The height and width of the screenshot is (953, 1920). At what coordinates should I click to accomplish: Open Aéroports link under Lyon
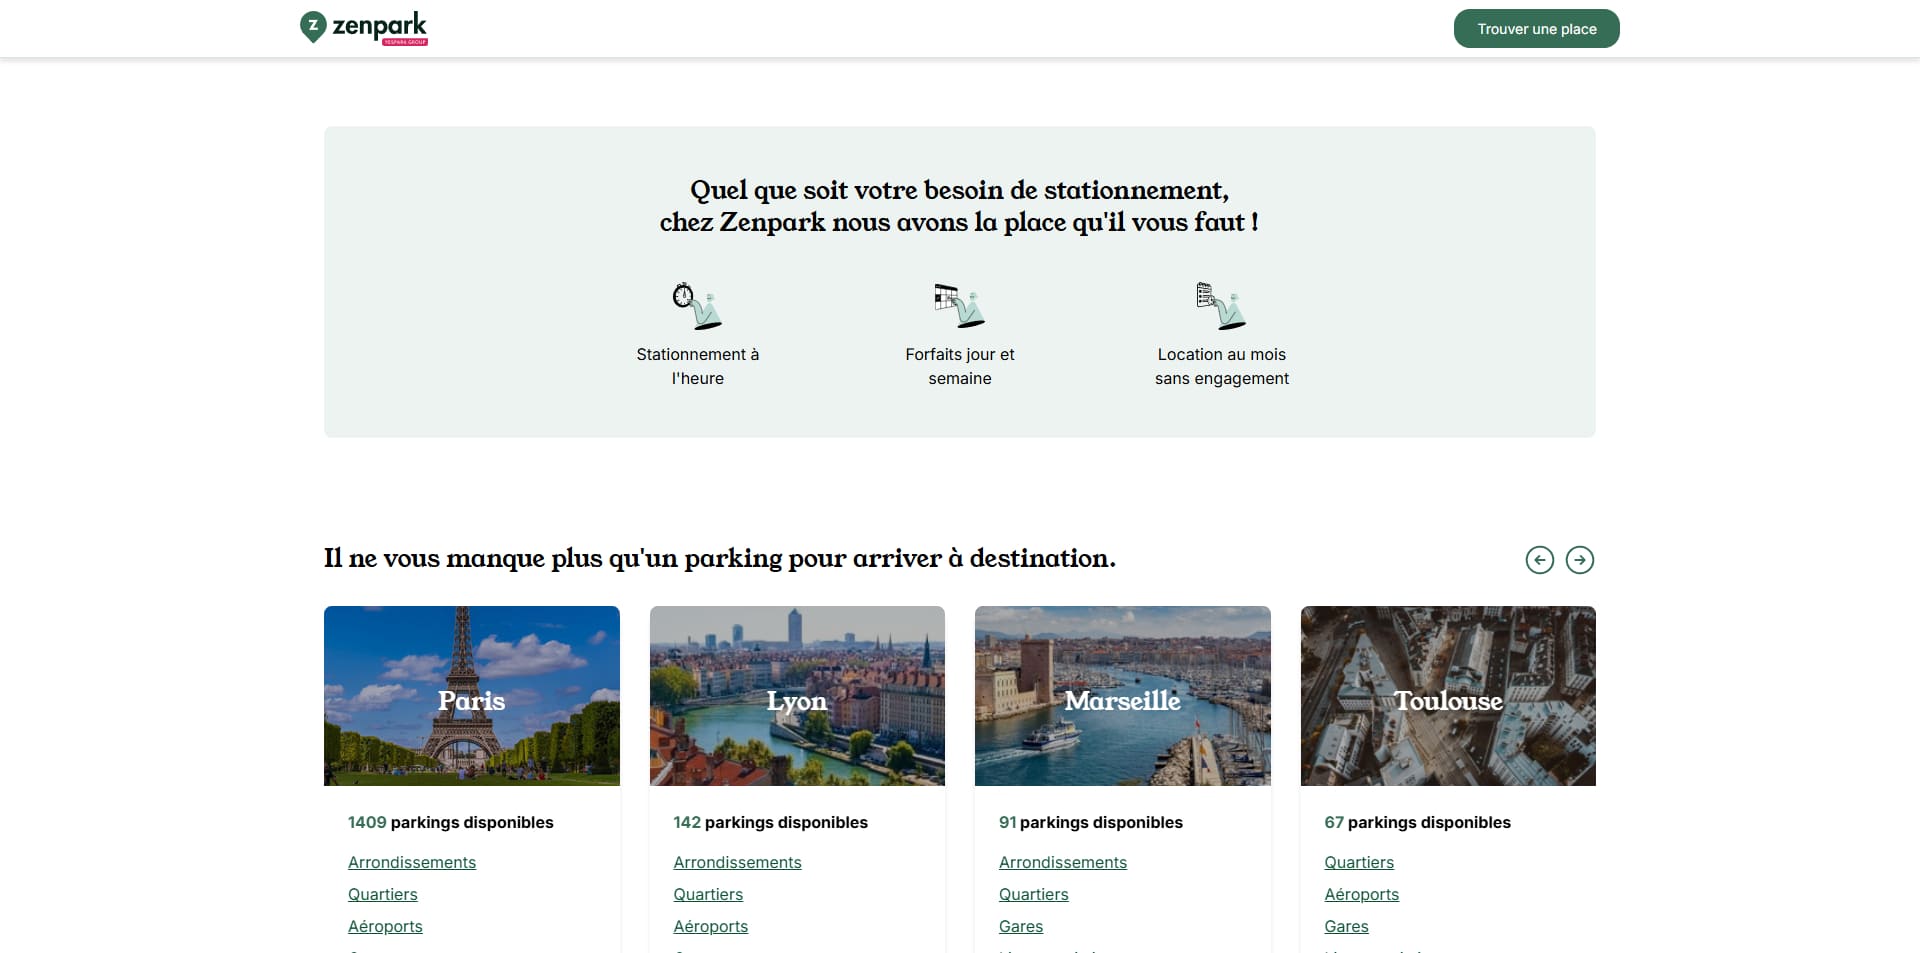[x=711, y=926]
